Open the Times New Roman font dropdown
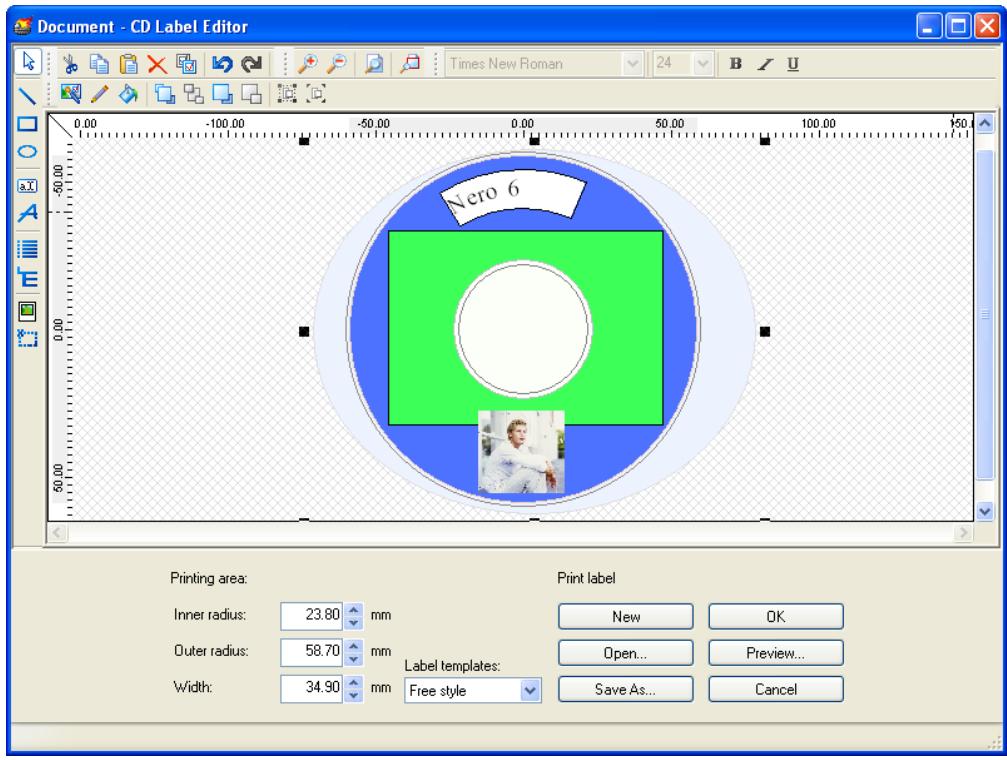The height and width of the screenshot is (760, 1007). tap(633, 64)
